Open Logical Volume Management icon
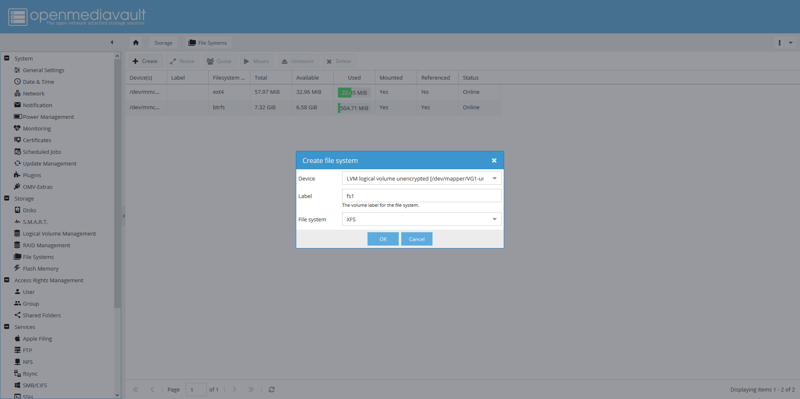The width and height of the screenshot is (800, 399). click(17, 233)
